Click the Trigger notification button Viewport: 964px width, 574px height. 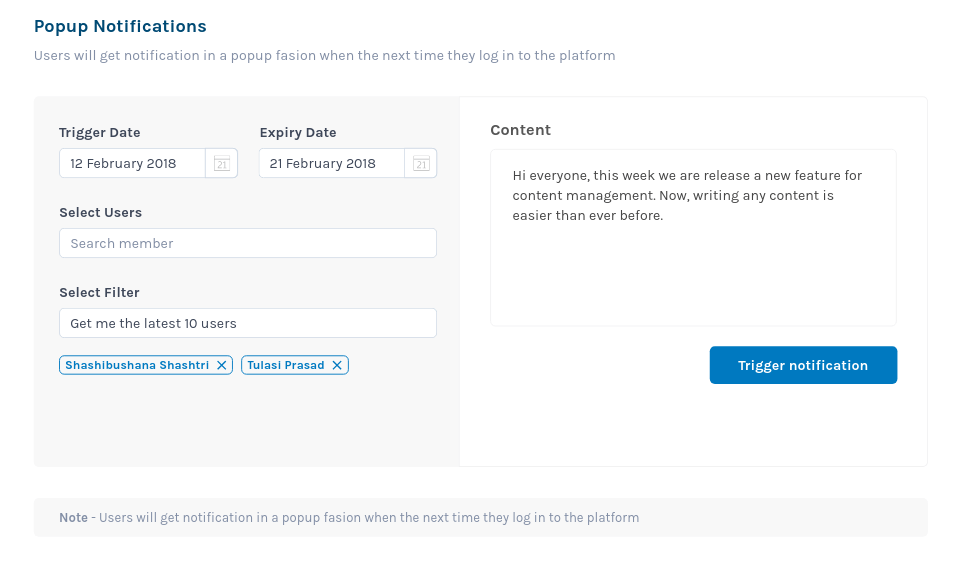(804, 365)
